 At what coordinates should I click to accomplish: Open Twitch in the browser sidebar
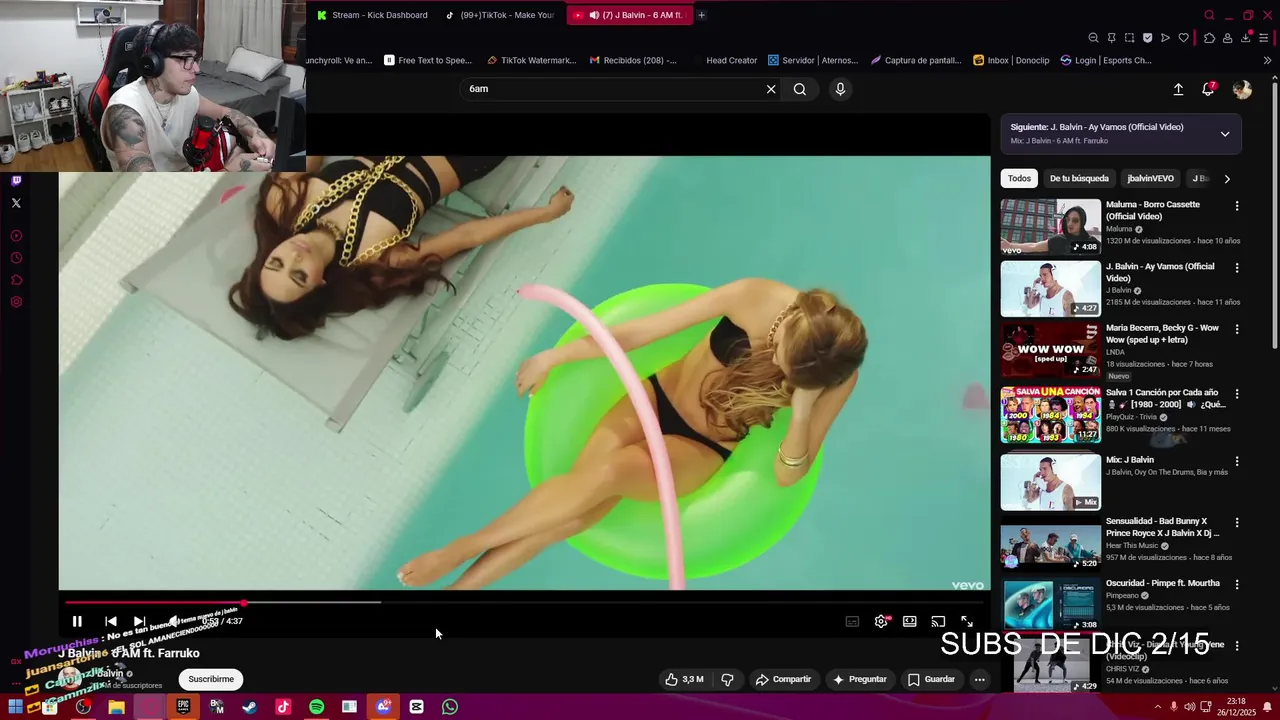[x=16, y=181]
